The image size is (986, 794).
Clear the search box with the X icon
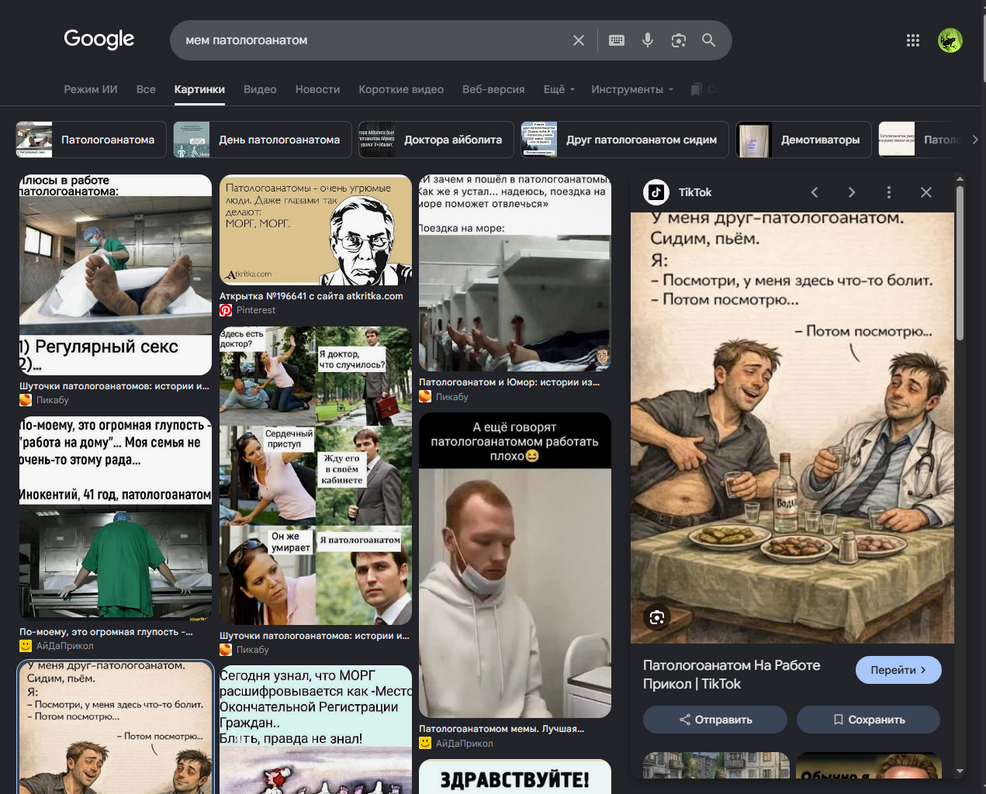[x=579, y=40]
